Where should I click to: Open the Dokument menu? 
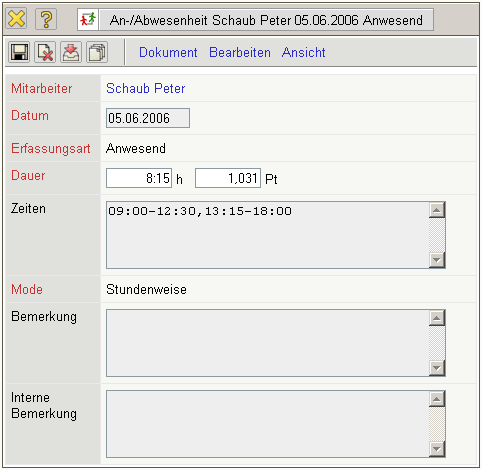[x=168, y=53]
